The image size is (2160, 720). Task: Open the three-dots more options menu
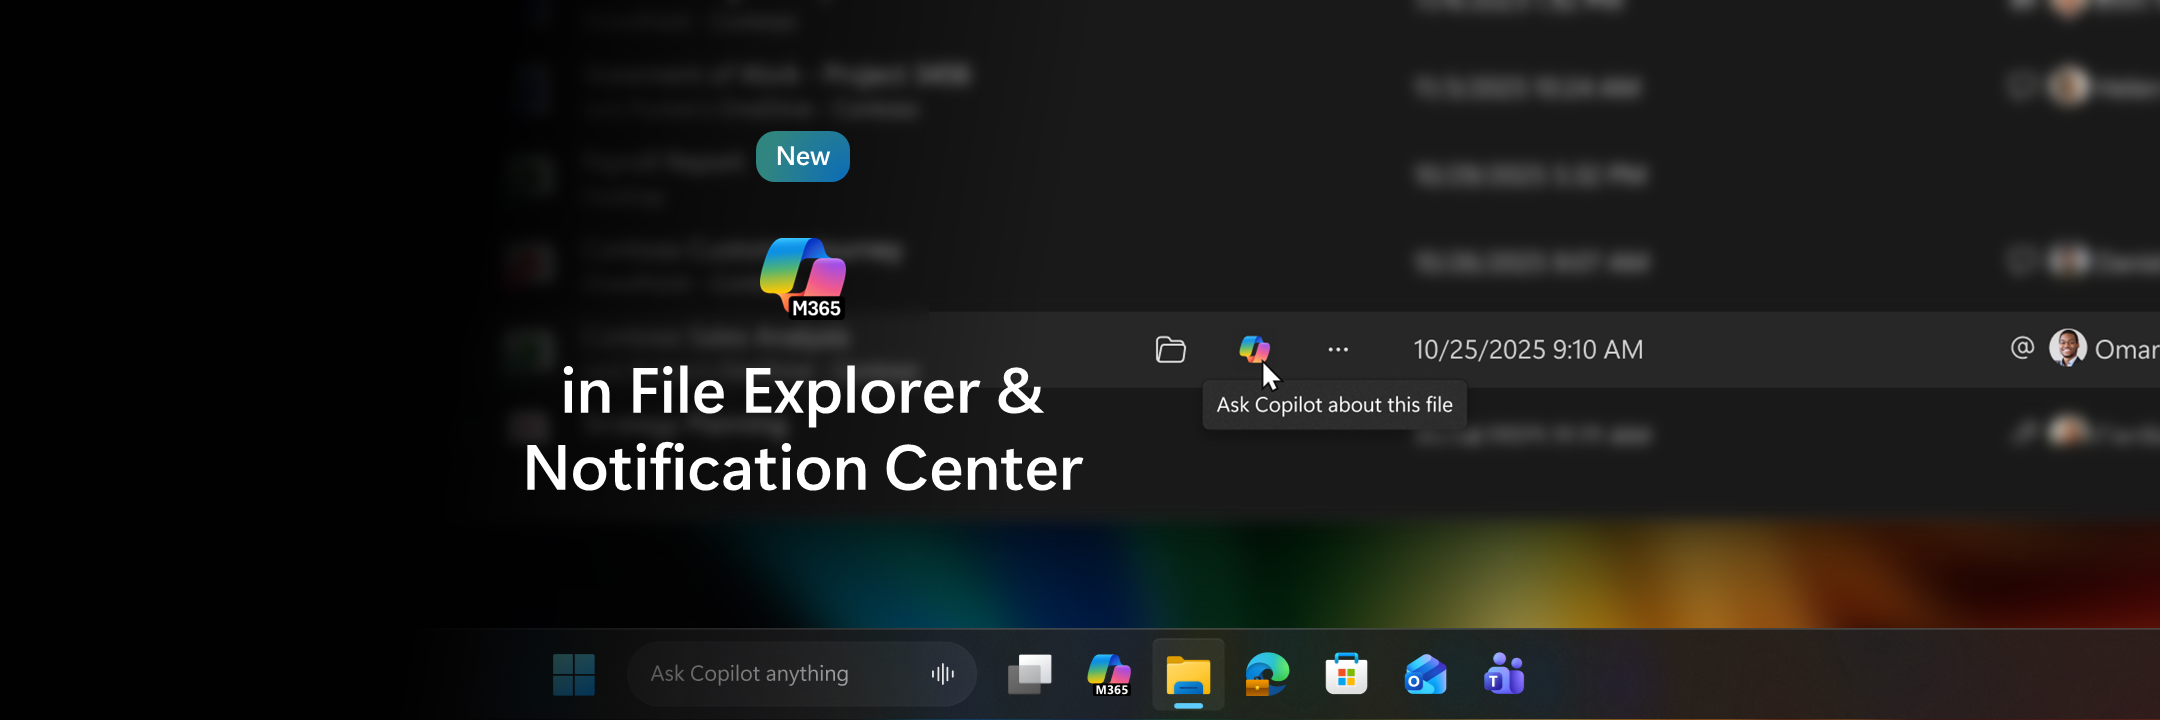pyautogui.click(x=1338, y=350)
